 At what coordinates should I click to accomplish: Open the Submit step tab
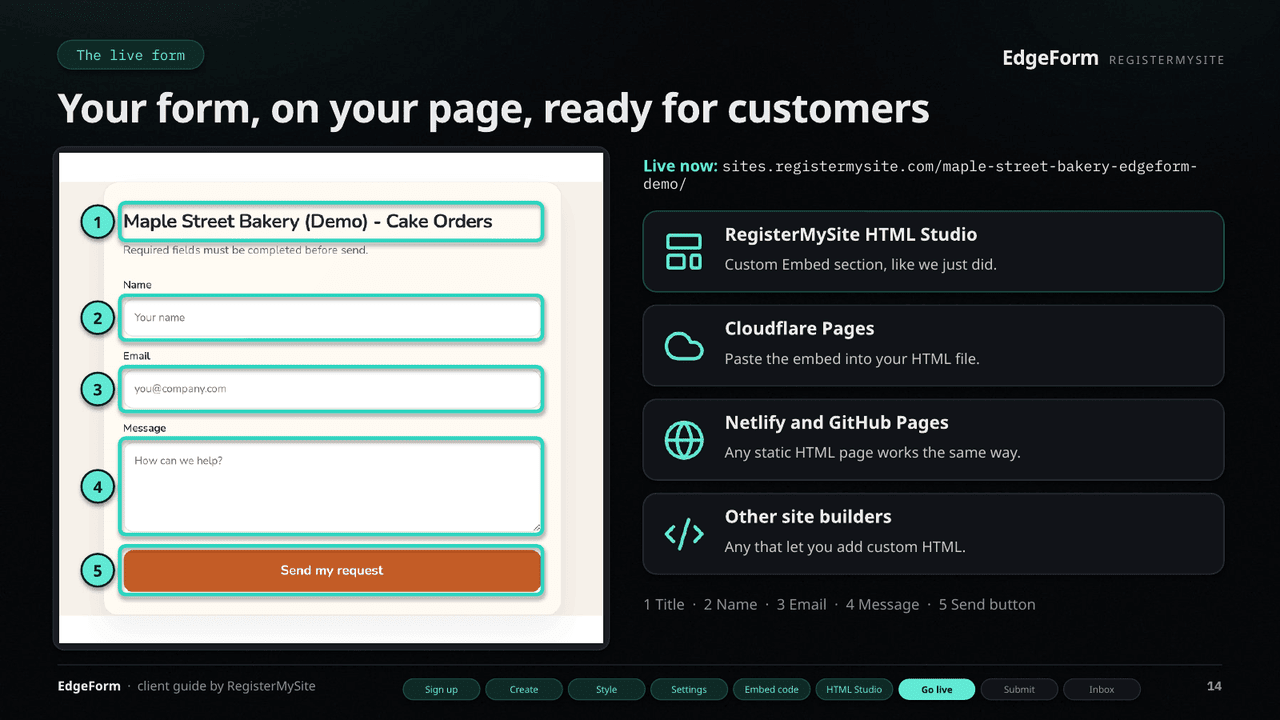(1019, 689)
